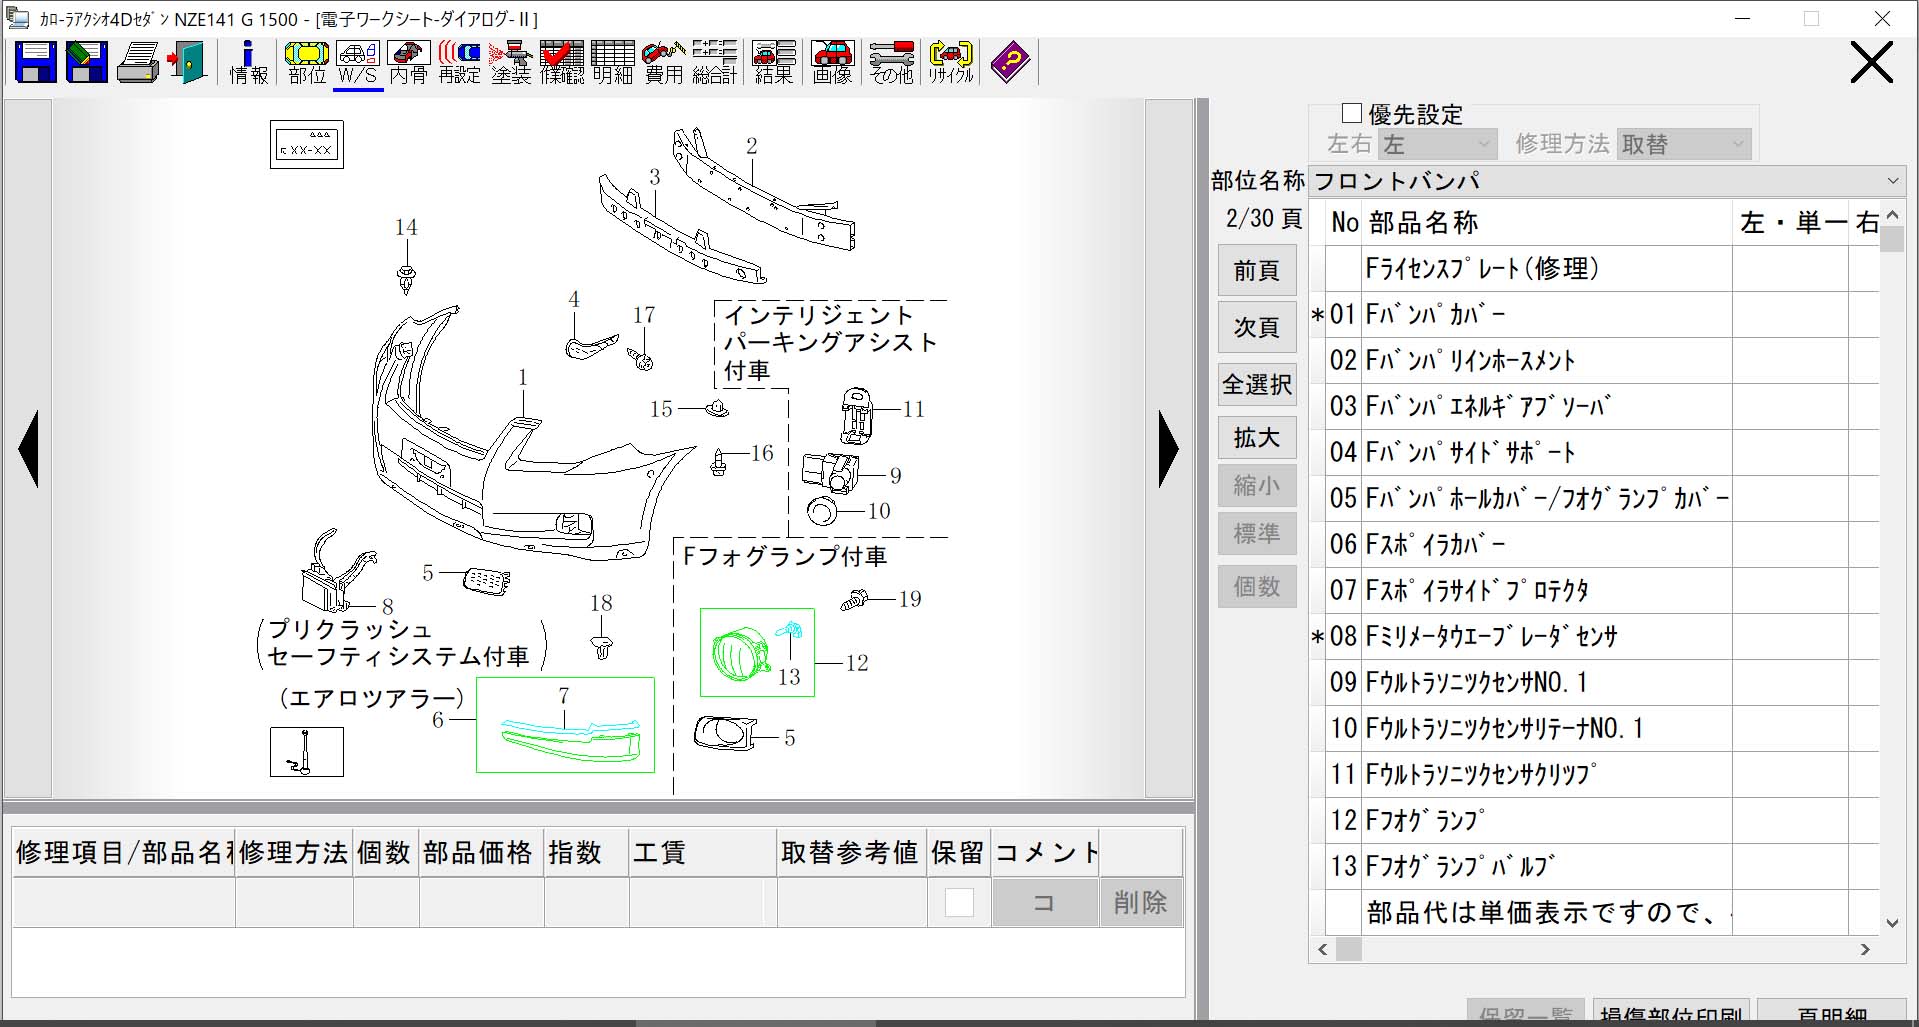This screenshot has height=1027, width=1919.
Task: Open the リサイクル recycle parts tool
Action: tap(950, 62)
